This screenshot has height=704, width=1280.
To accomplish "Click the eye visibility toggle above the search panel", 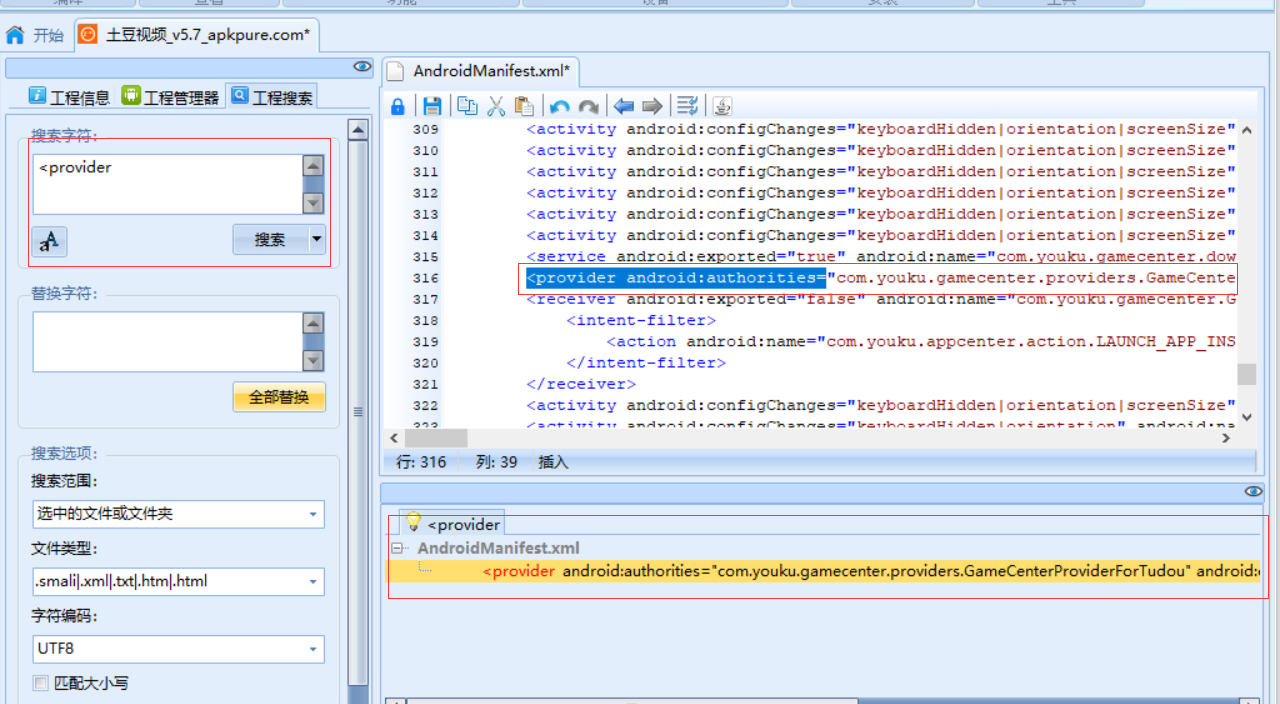I will [361, 66].
